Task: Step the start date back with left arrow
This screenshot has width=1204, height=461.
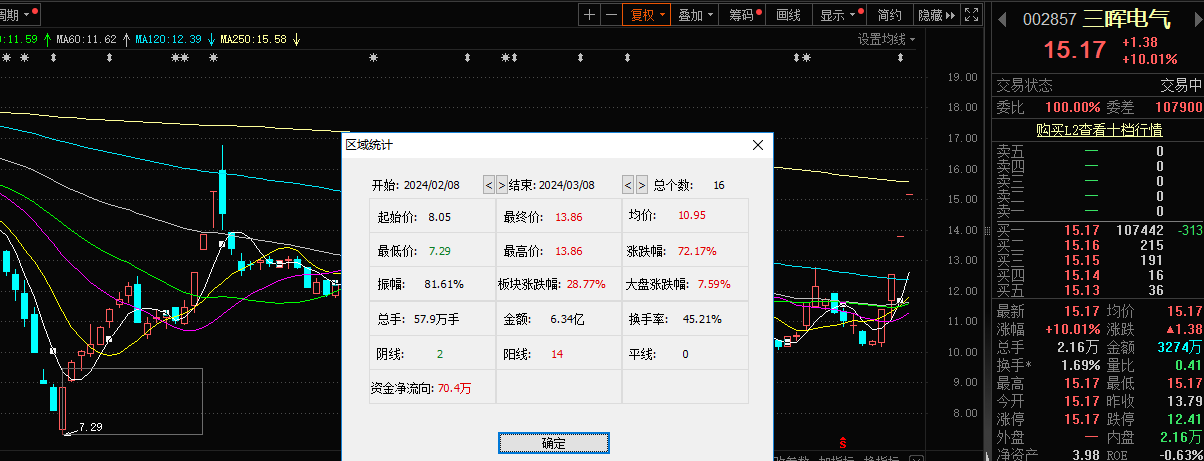Action: (489, 185)
